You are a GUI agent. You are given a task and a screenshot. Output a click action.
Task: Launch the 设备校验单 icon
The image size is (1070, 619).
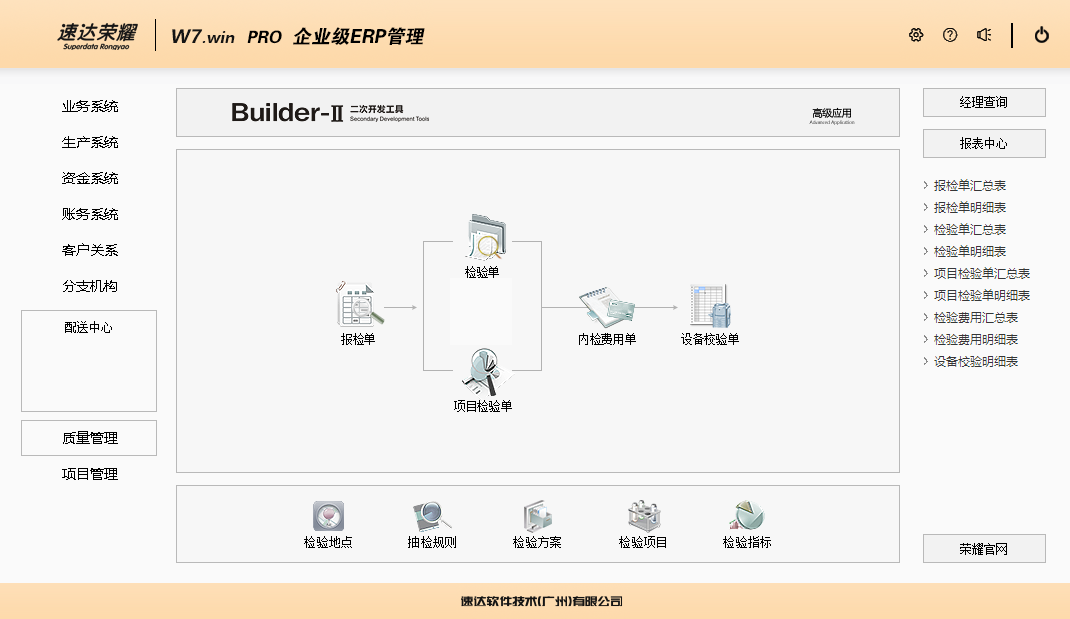click(711, 306)
